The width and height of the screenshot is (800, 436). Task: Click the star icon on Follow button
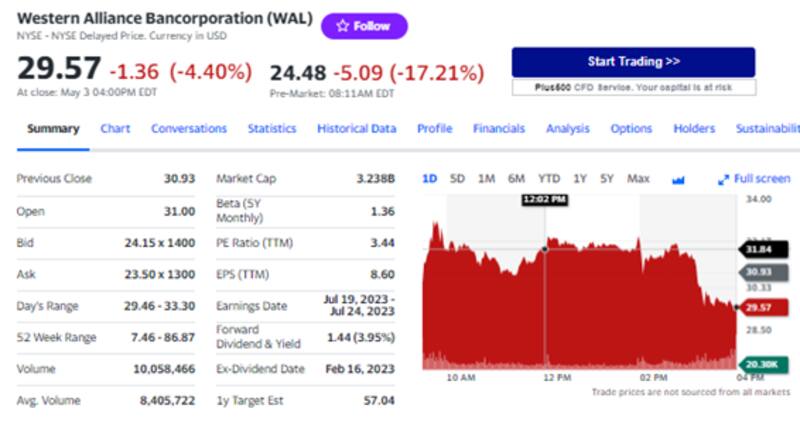coord(342,26)
